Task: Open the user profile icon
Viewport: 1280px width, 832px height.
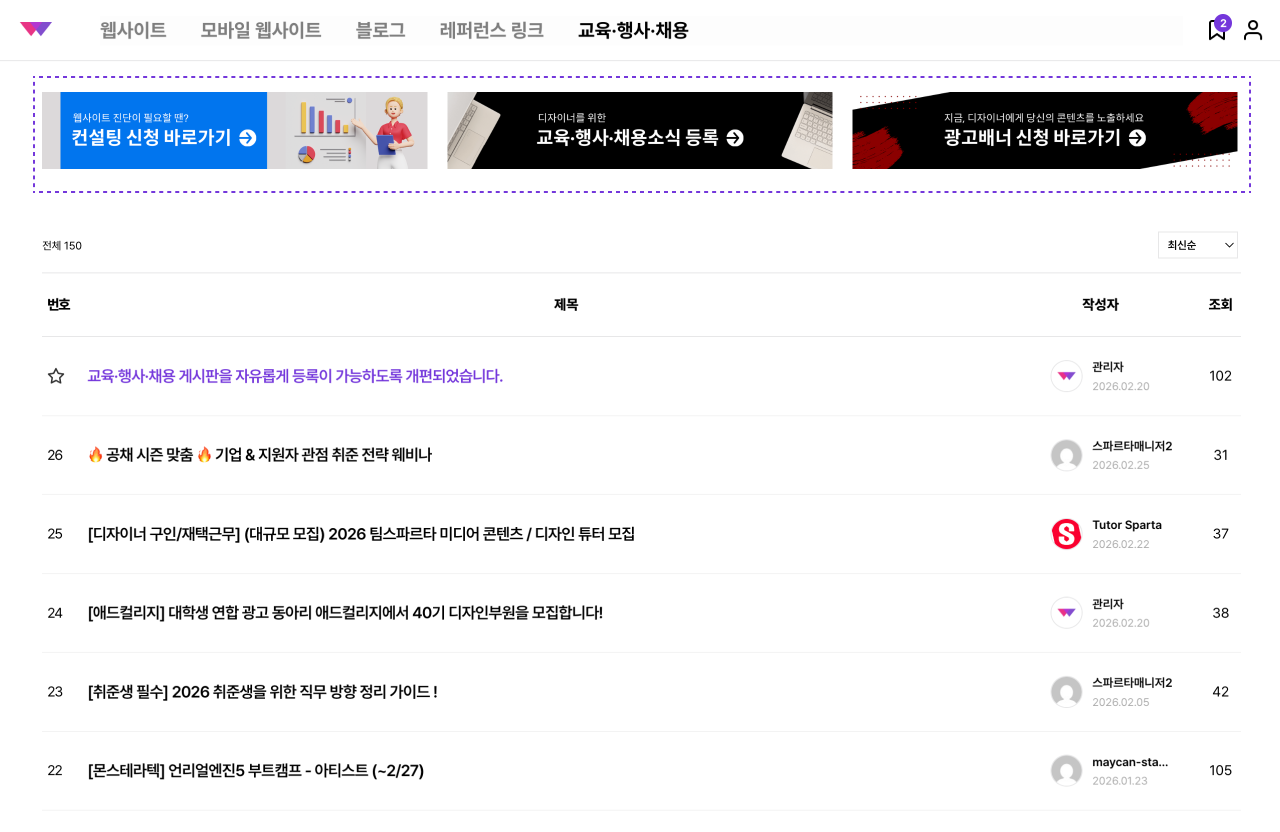Action: point(1253,30)
